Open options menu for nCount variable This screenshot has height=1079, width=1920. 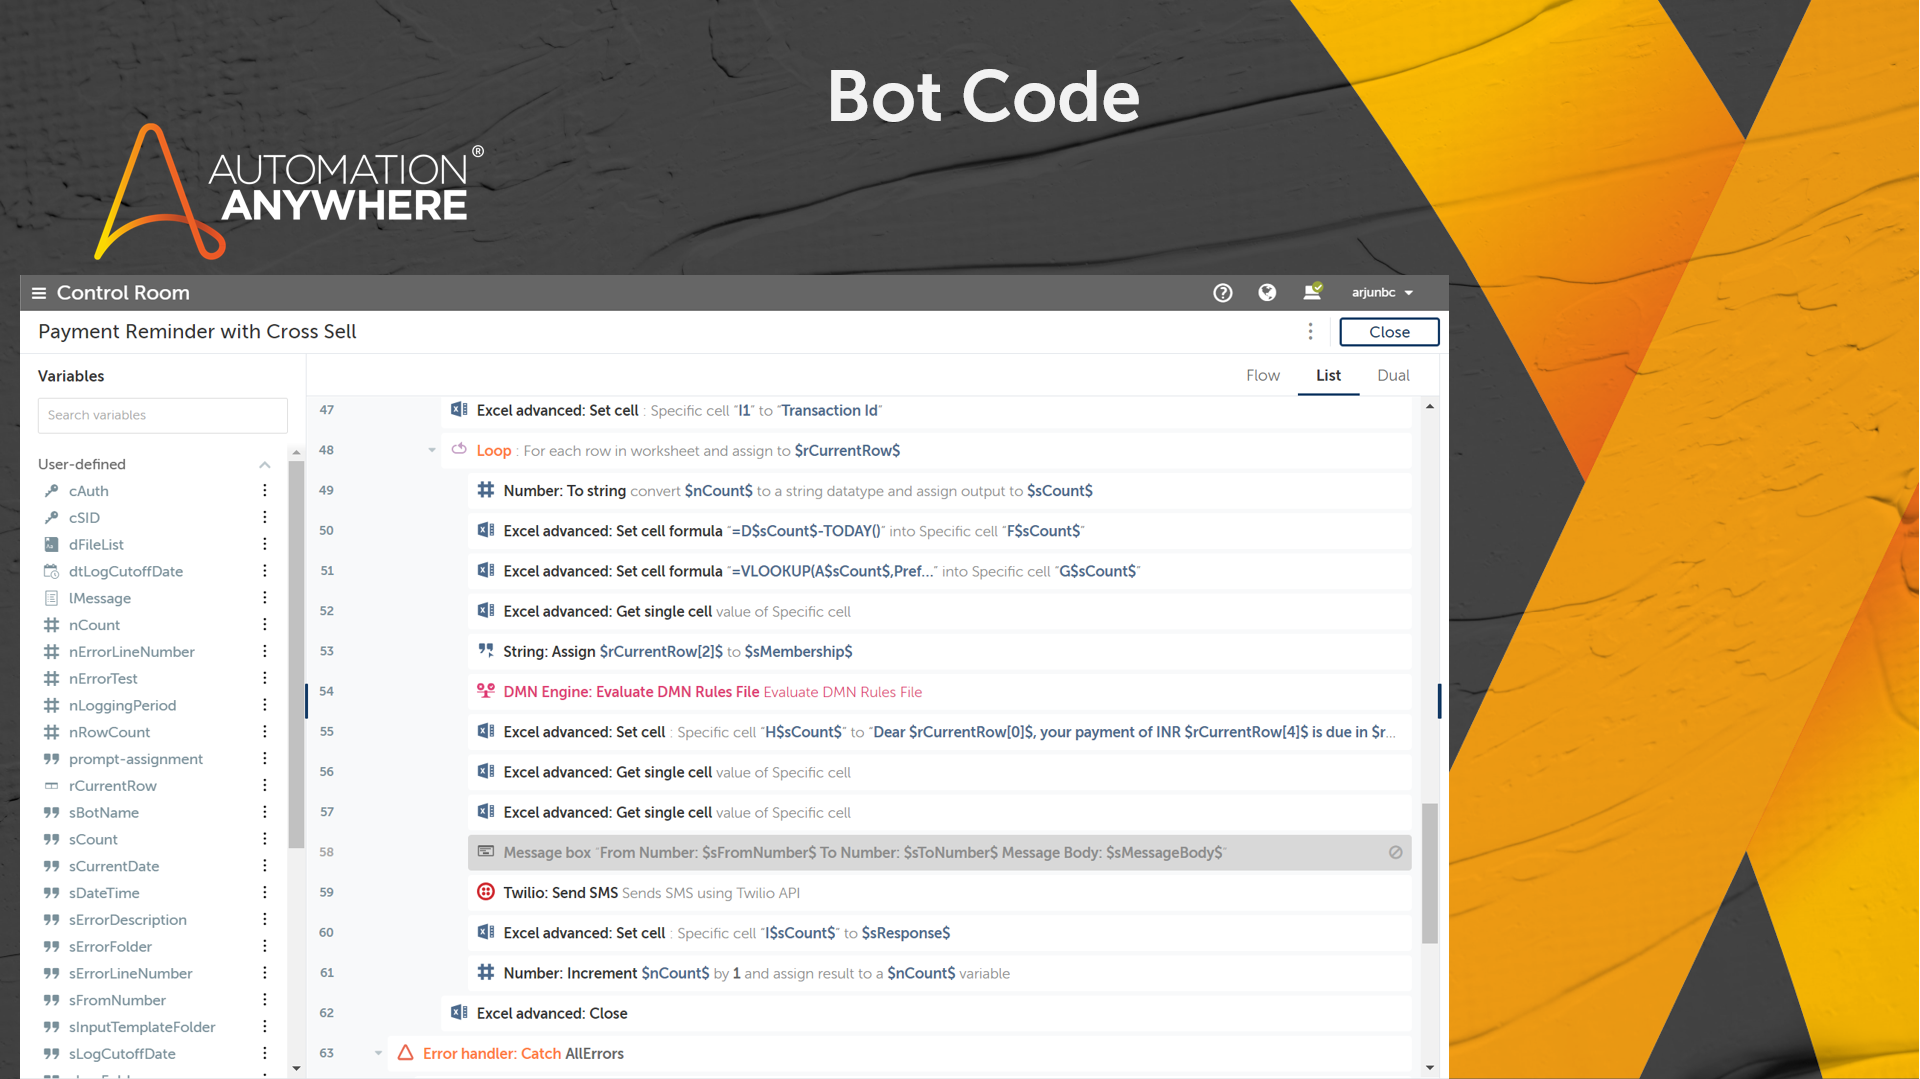pyautogui.click(x=265, y=625)
